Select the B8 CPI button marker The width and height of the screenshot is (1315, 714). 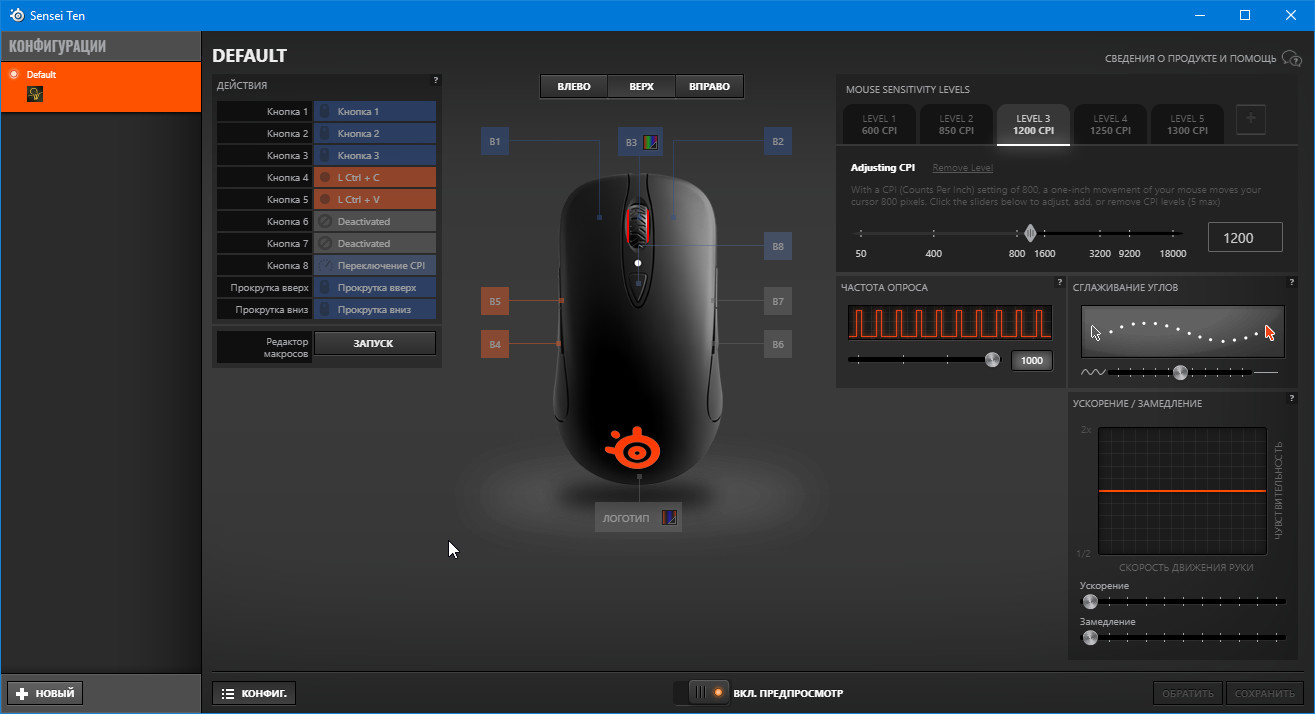(x=778, y=246)
